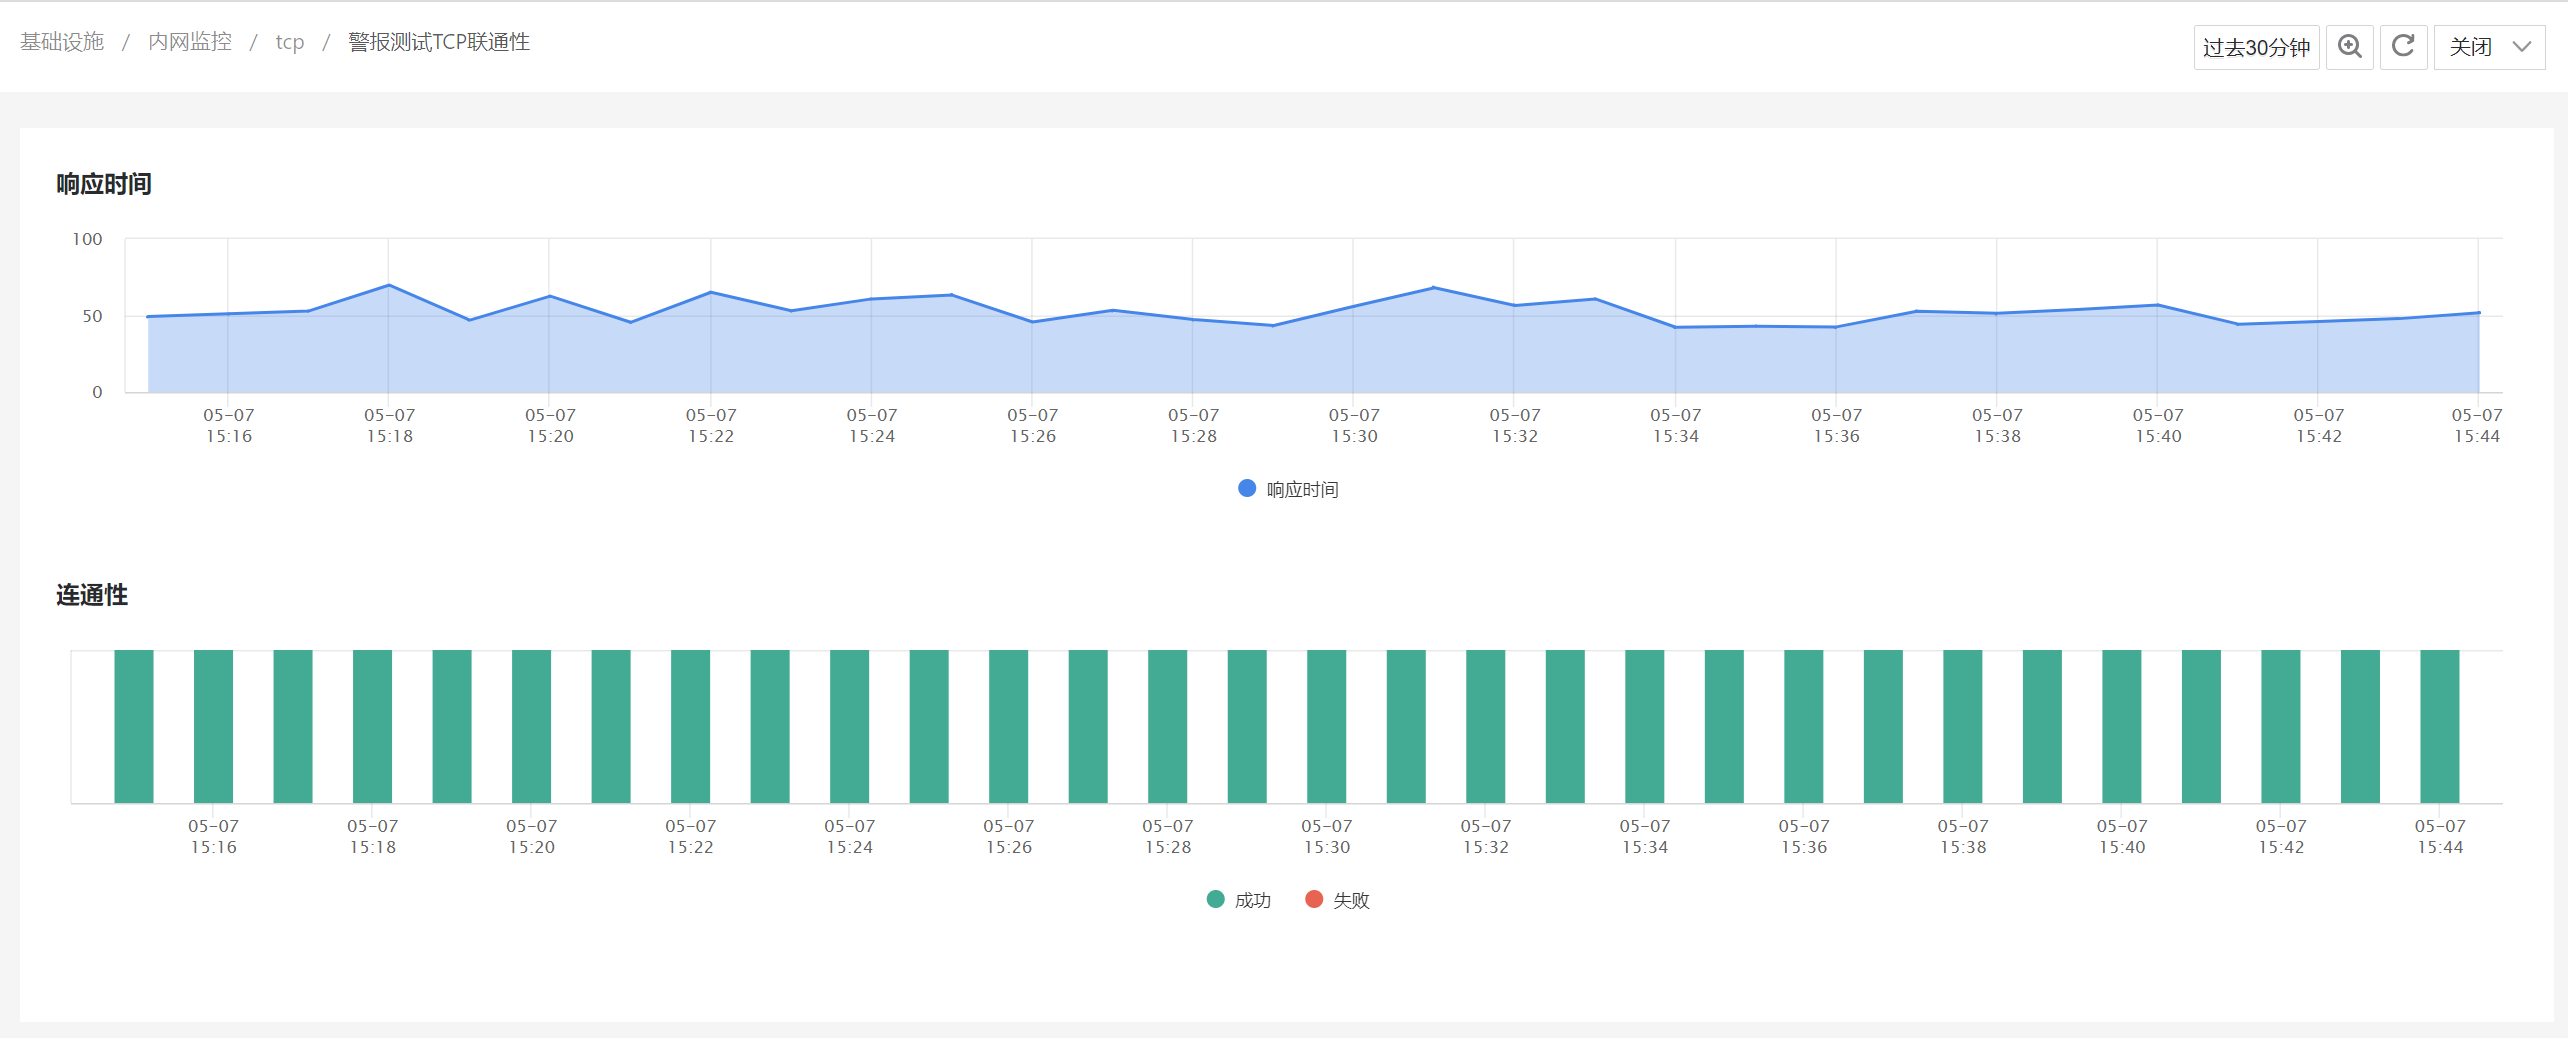Click 警报测试TCP联通性 breadcrumb text
Screen dimensions: 2568x1038
439,42
